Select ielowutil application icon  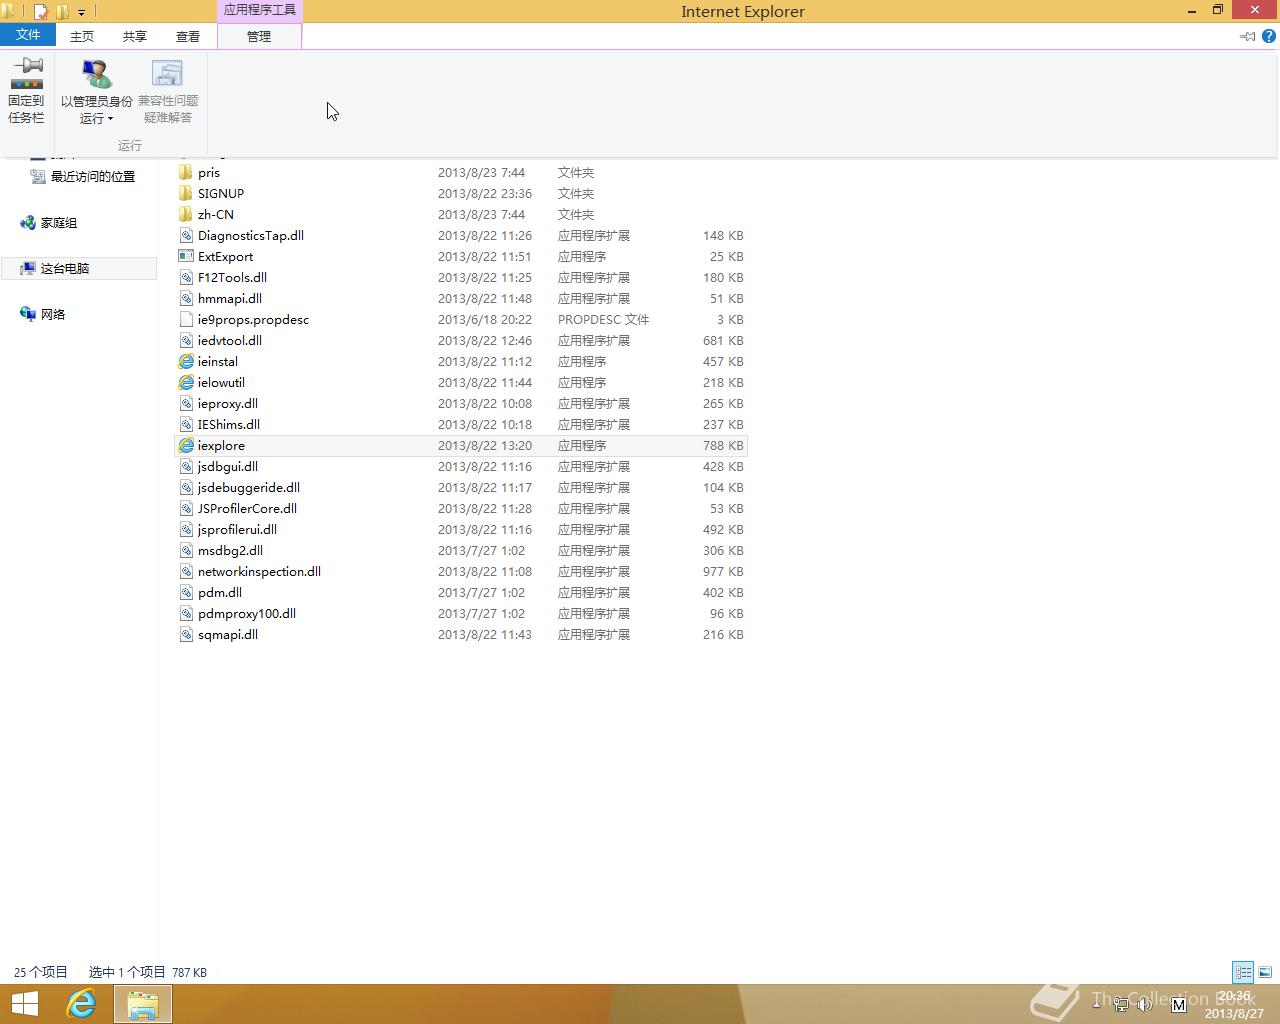coord(186,383)
